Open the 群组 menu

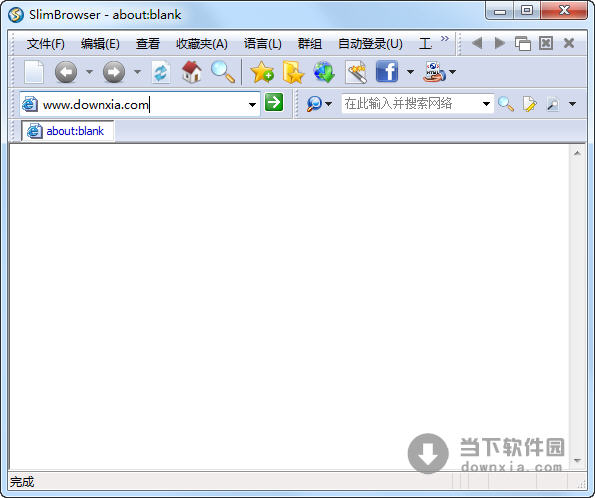pos(310,44)
